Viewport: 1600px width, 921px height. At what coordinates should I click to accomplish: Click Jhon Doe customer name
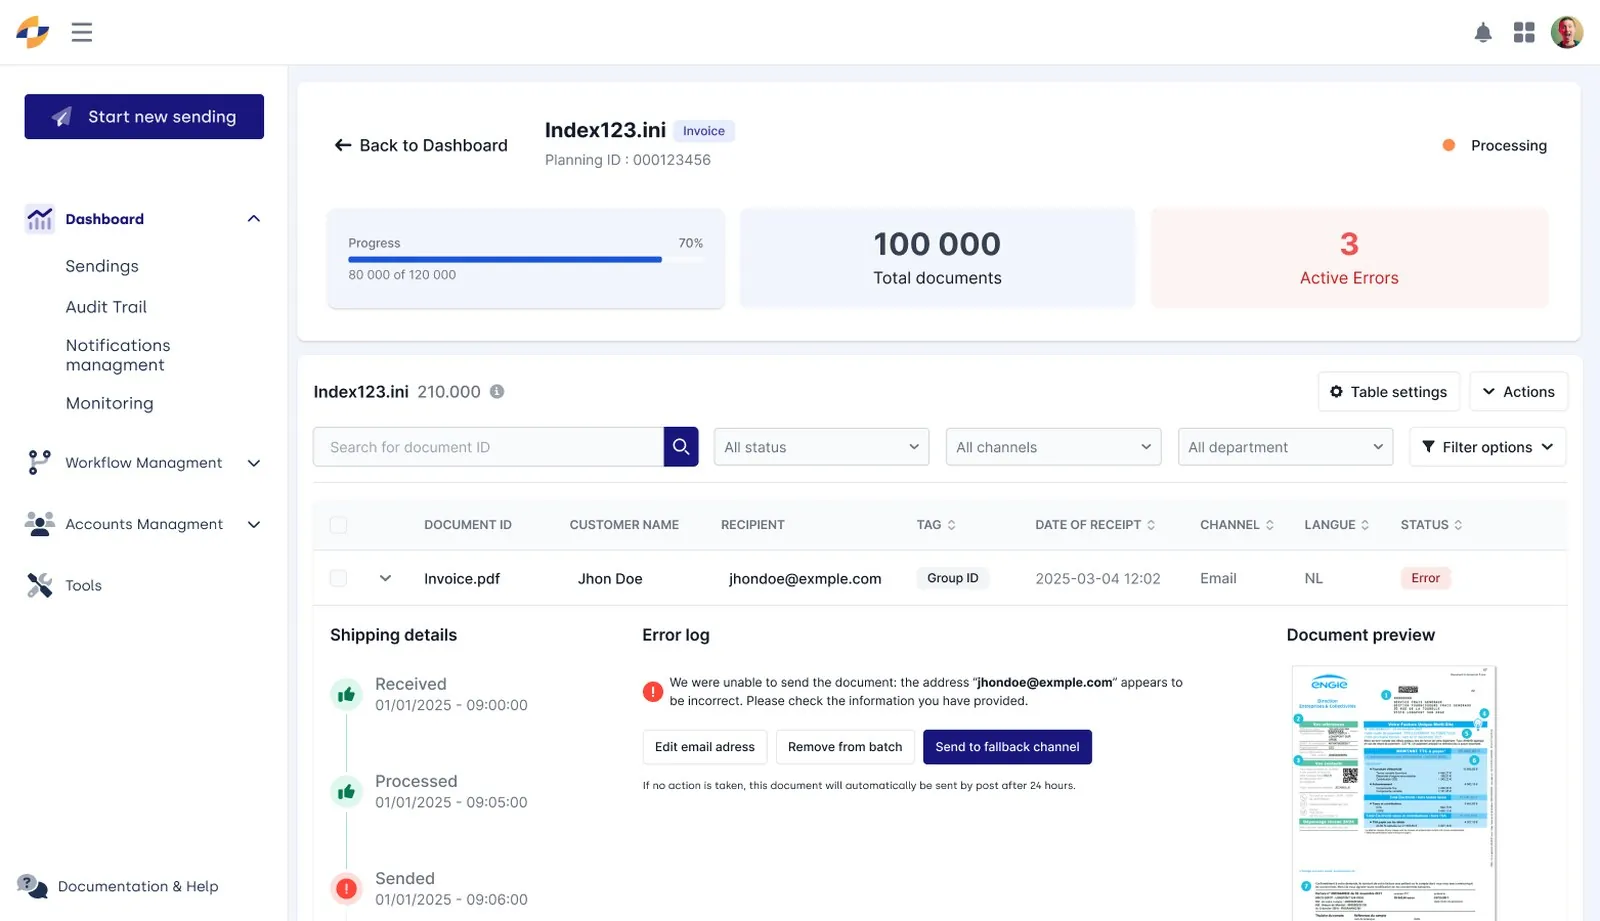pyautogui.click(x=610, y=579)
